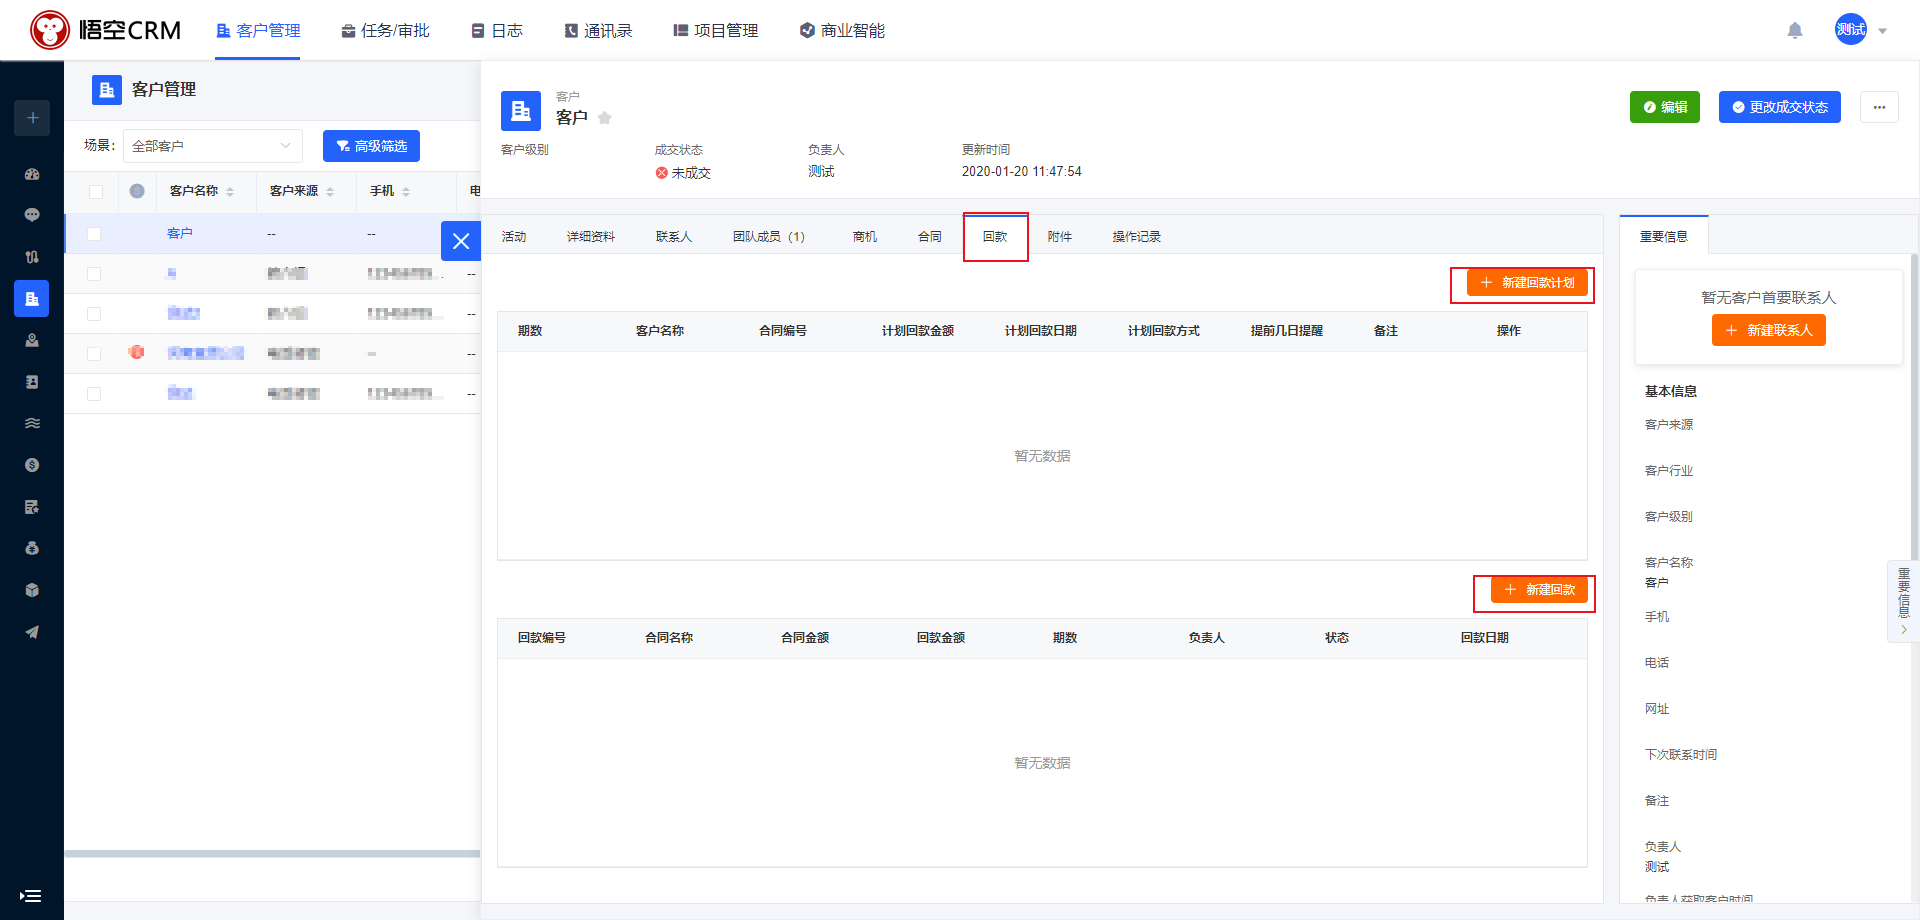
Task: Toggle the select-all checkbox in table header
Action: coord(96,192)
